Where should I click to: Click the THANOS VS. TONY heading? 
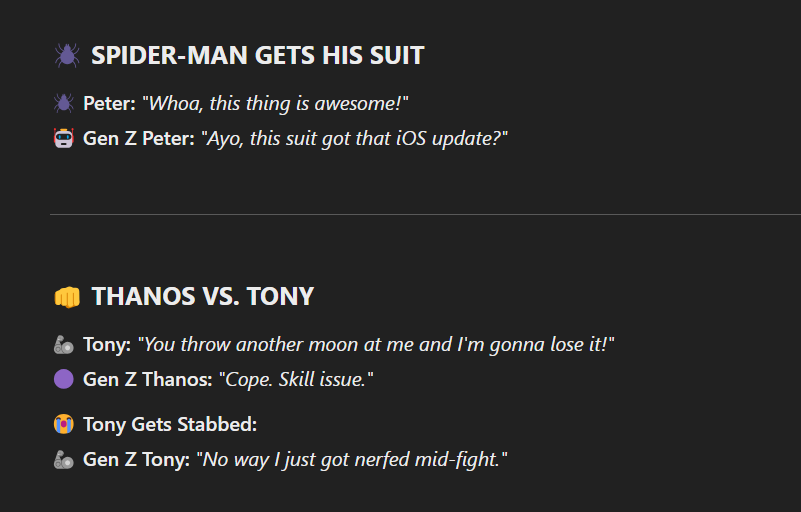(203, 297)
